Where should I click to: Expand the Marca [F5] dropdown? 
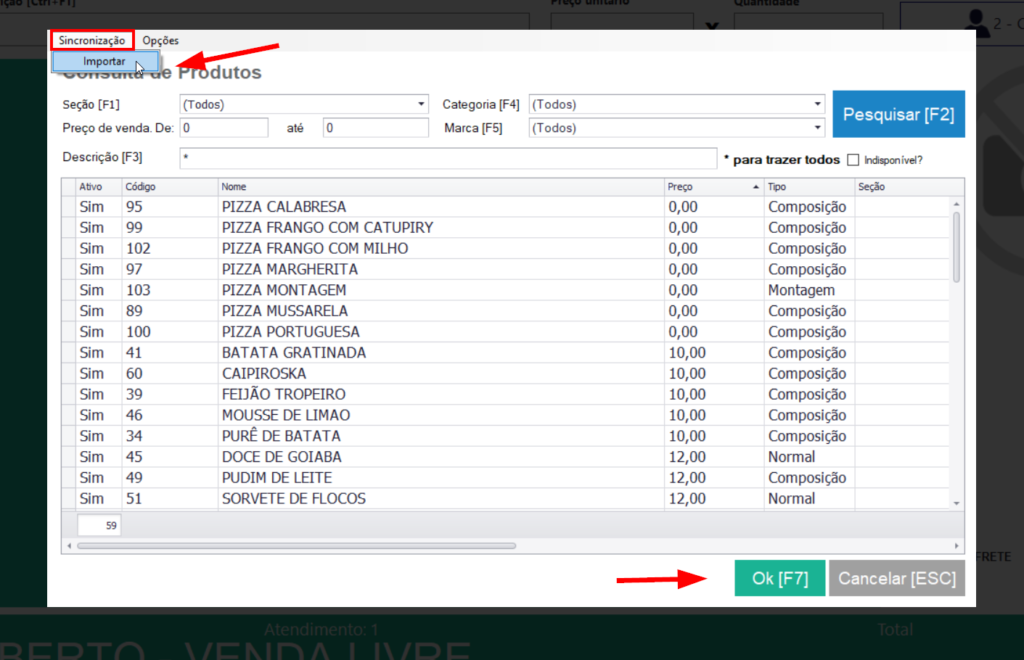[817, 128]
